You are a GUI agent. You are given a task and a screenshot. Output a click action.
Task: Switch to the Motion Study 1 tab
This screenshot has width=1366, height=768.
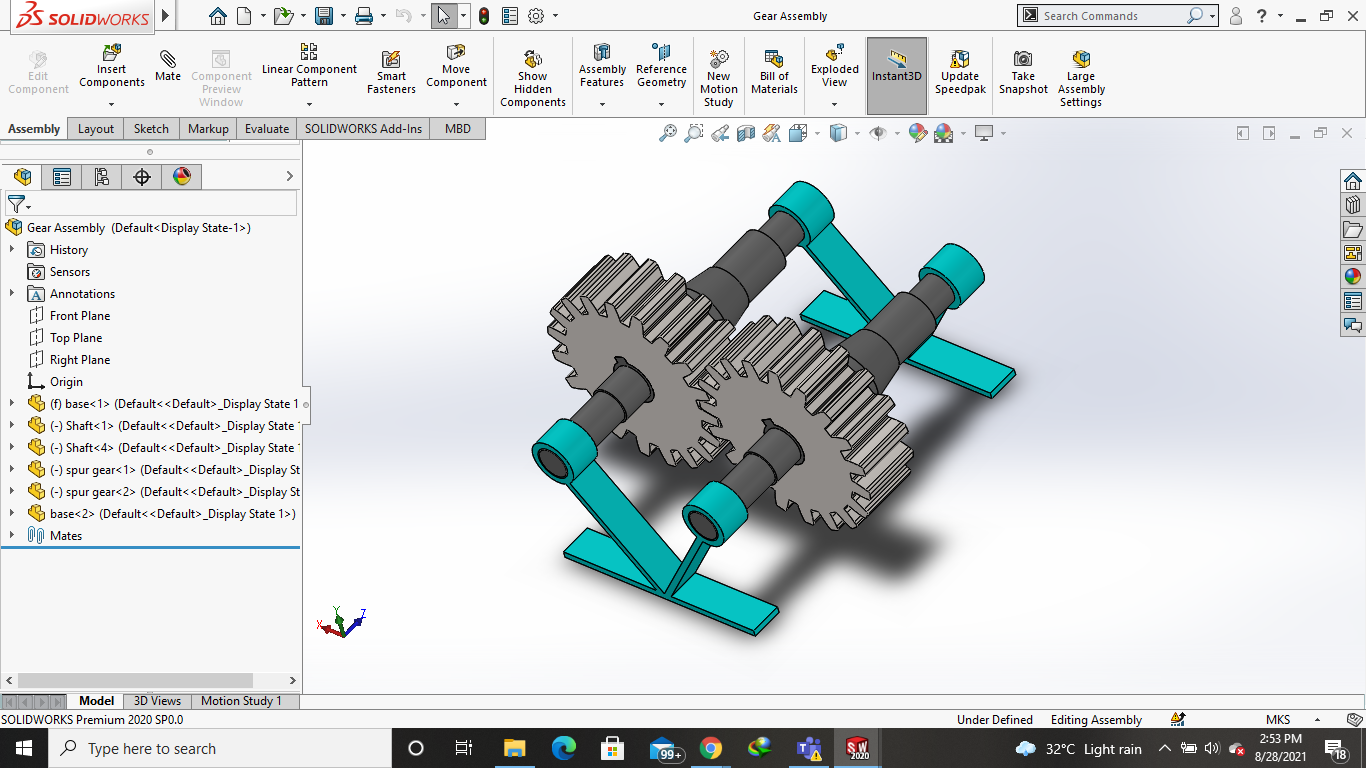coord(241,701)
